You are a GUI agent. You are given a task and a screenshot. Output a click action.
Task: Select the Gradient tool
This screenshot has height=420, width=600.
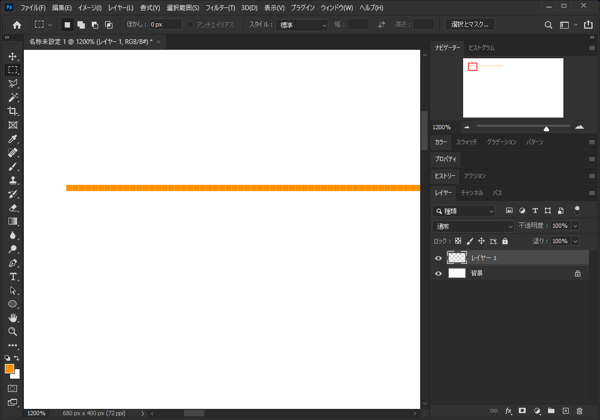[x=13, y=221]
